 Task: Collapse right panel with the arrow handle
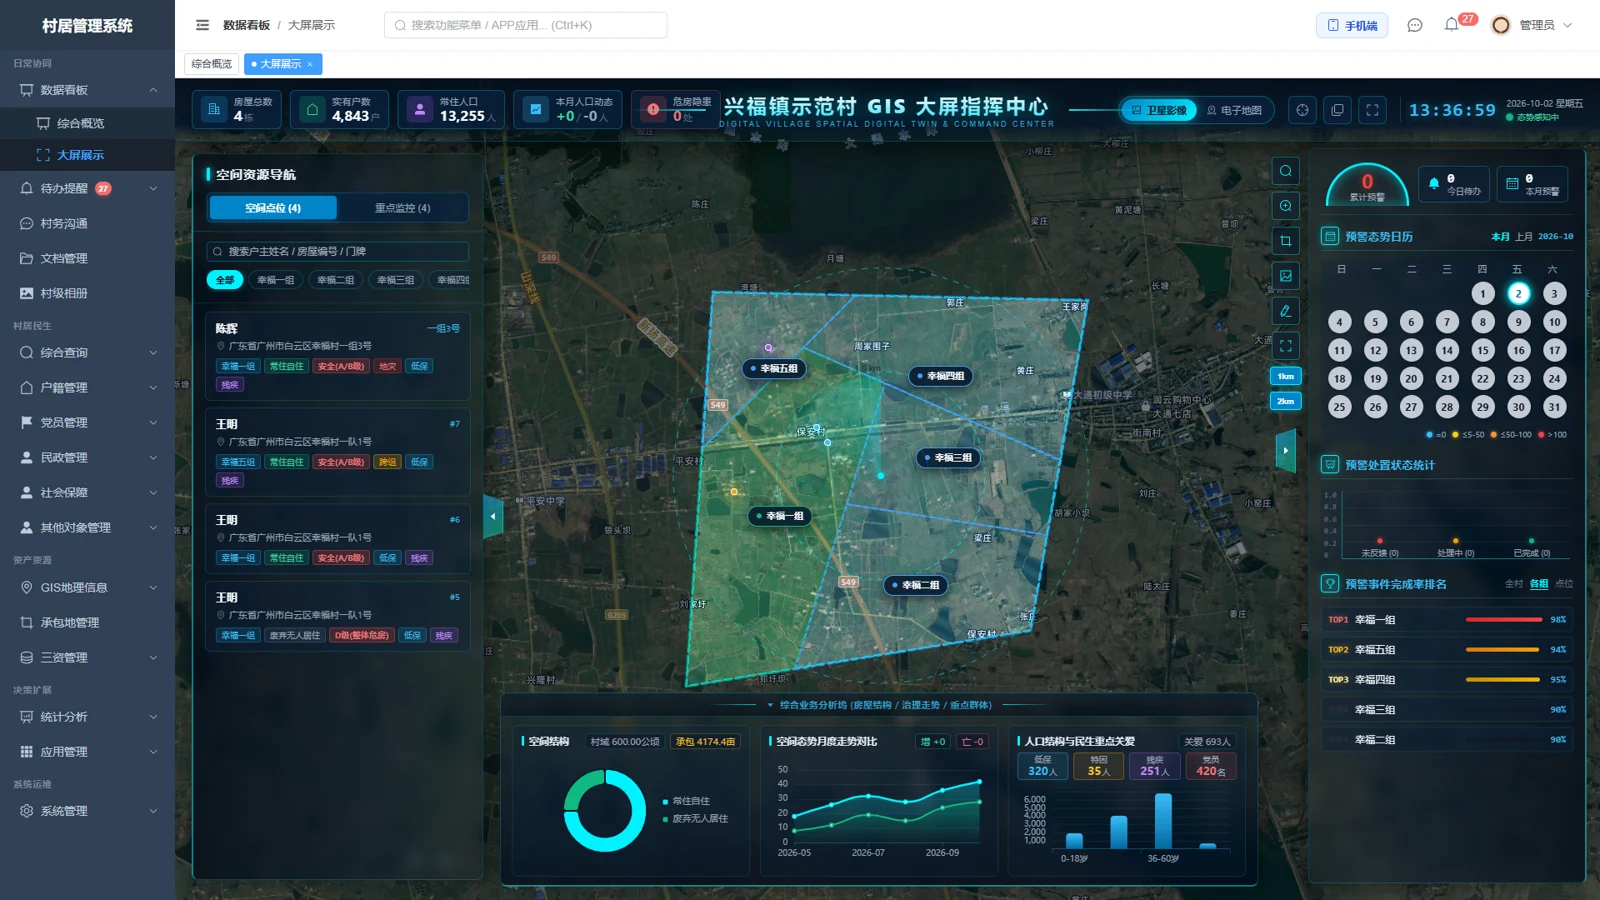[x=1286, y=451]
